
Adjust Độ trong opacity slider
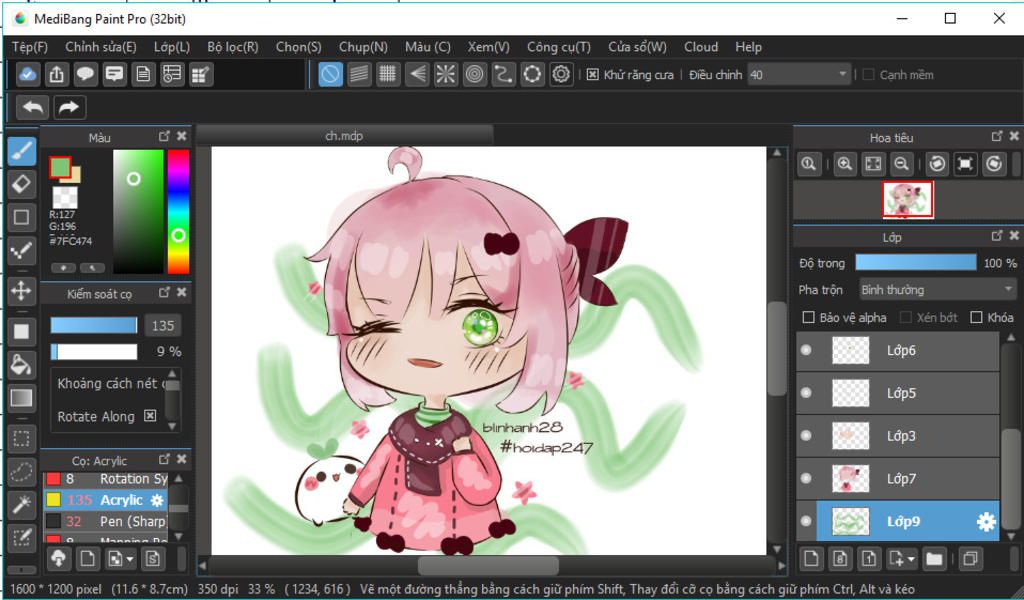pyautogui.click(x=916, y=262)
